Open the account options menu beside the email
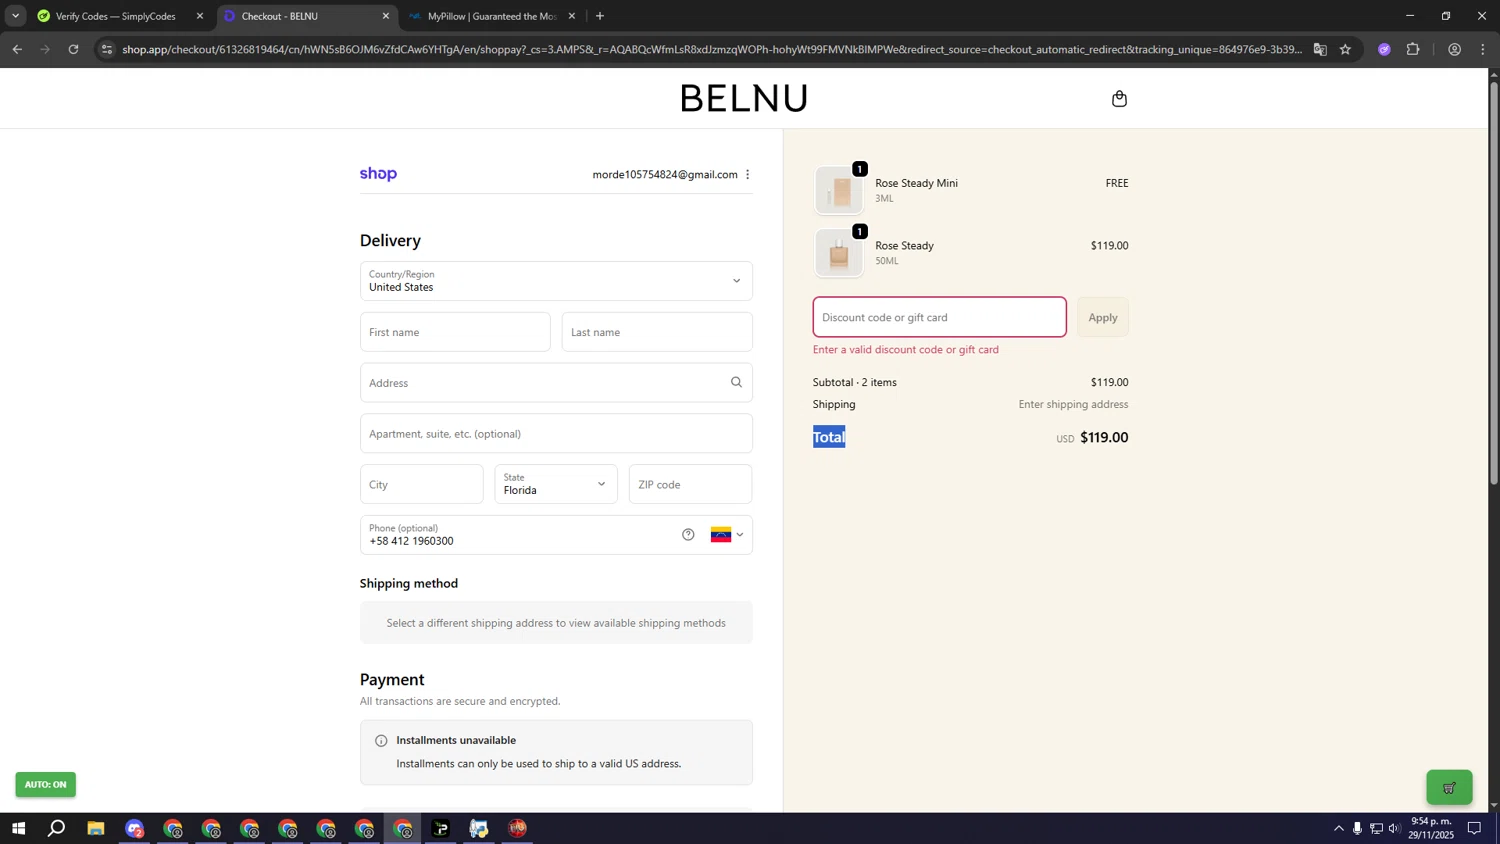The image size is (1500, 844). (747, 174)
